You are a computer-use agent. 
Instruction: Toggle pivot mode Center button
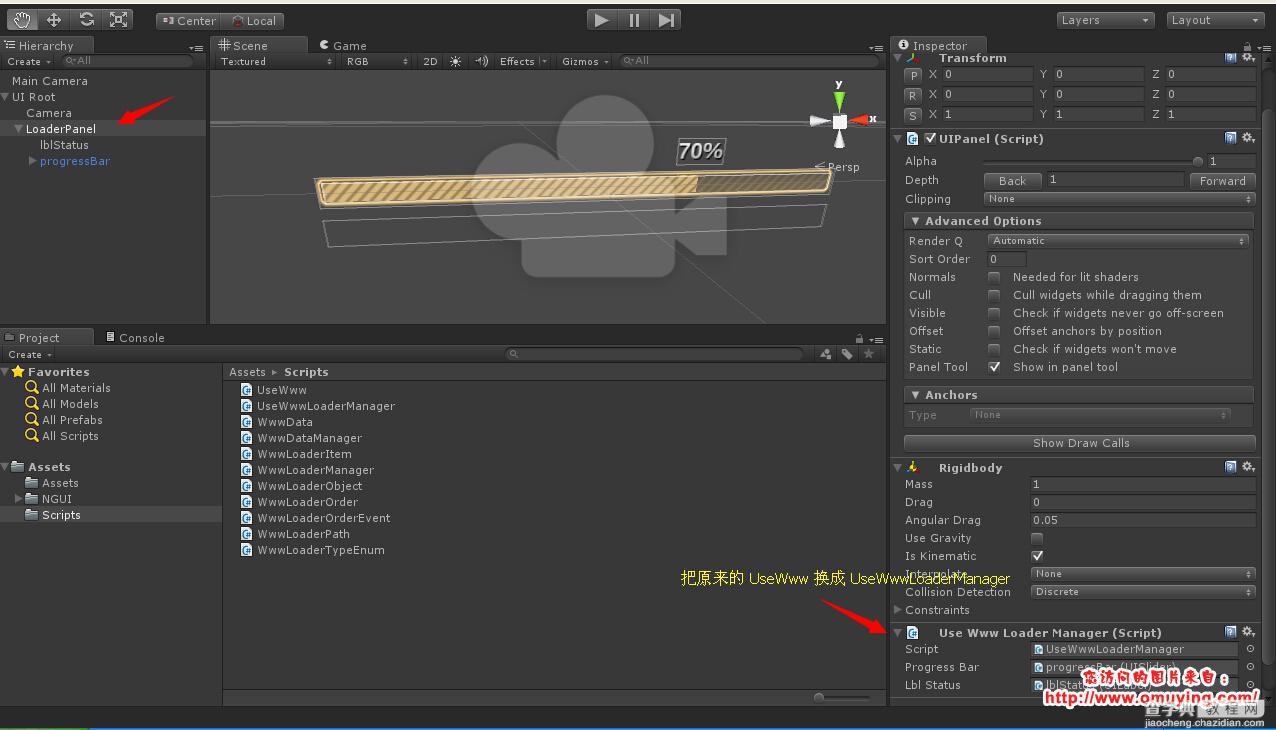pyautogui.click(x=188, y=21)
